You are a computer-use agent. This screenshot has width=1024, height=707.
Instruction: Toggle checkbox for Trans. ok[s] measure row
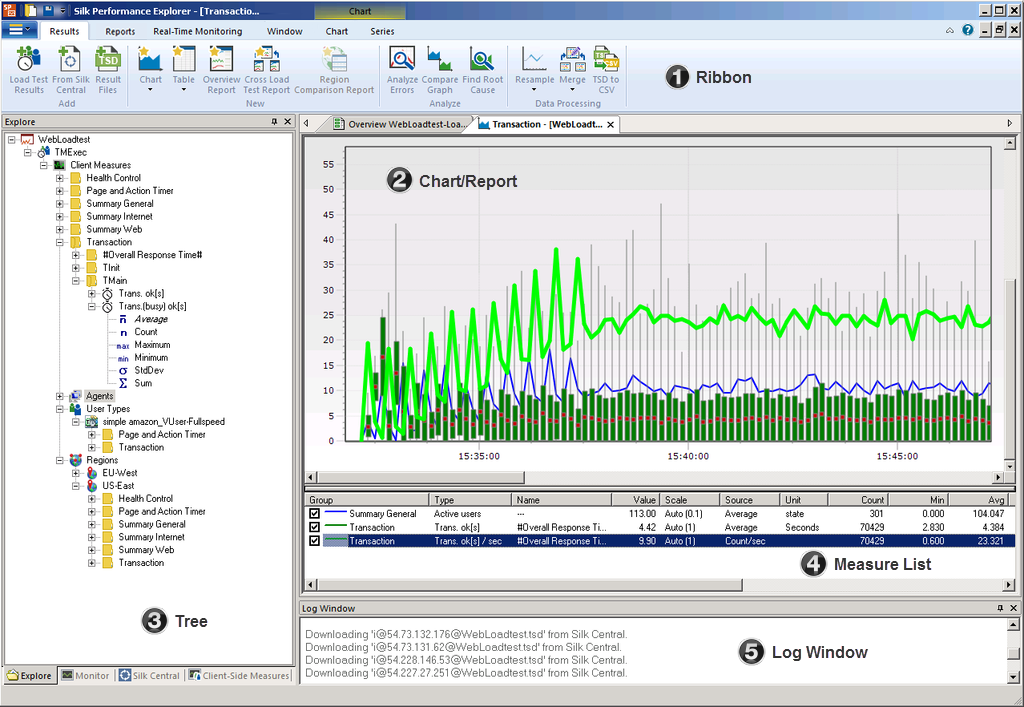tap(315, 527)
